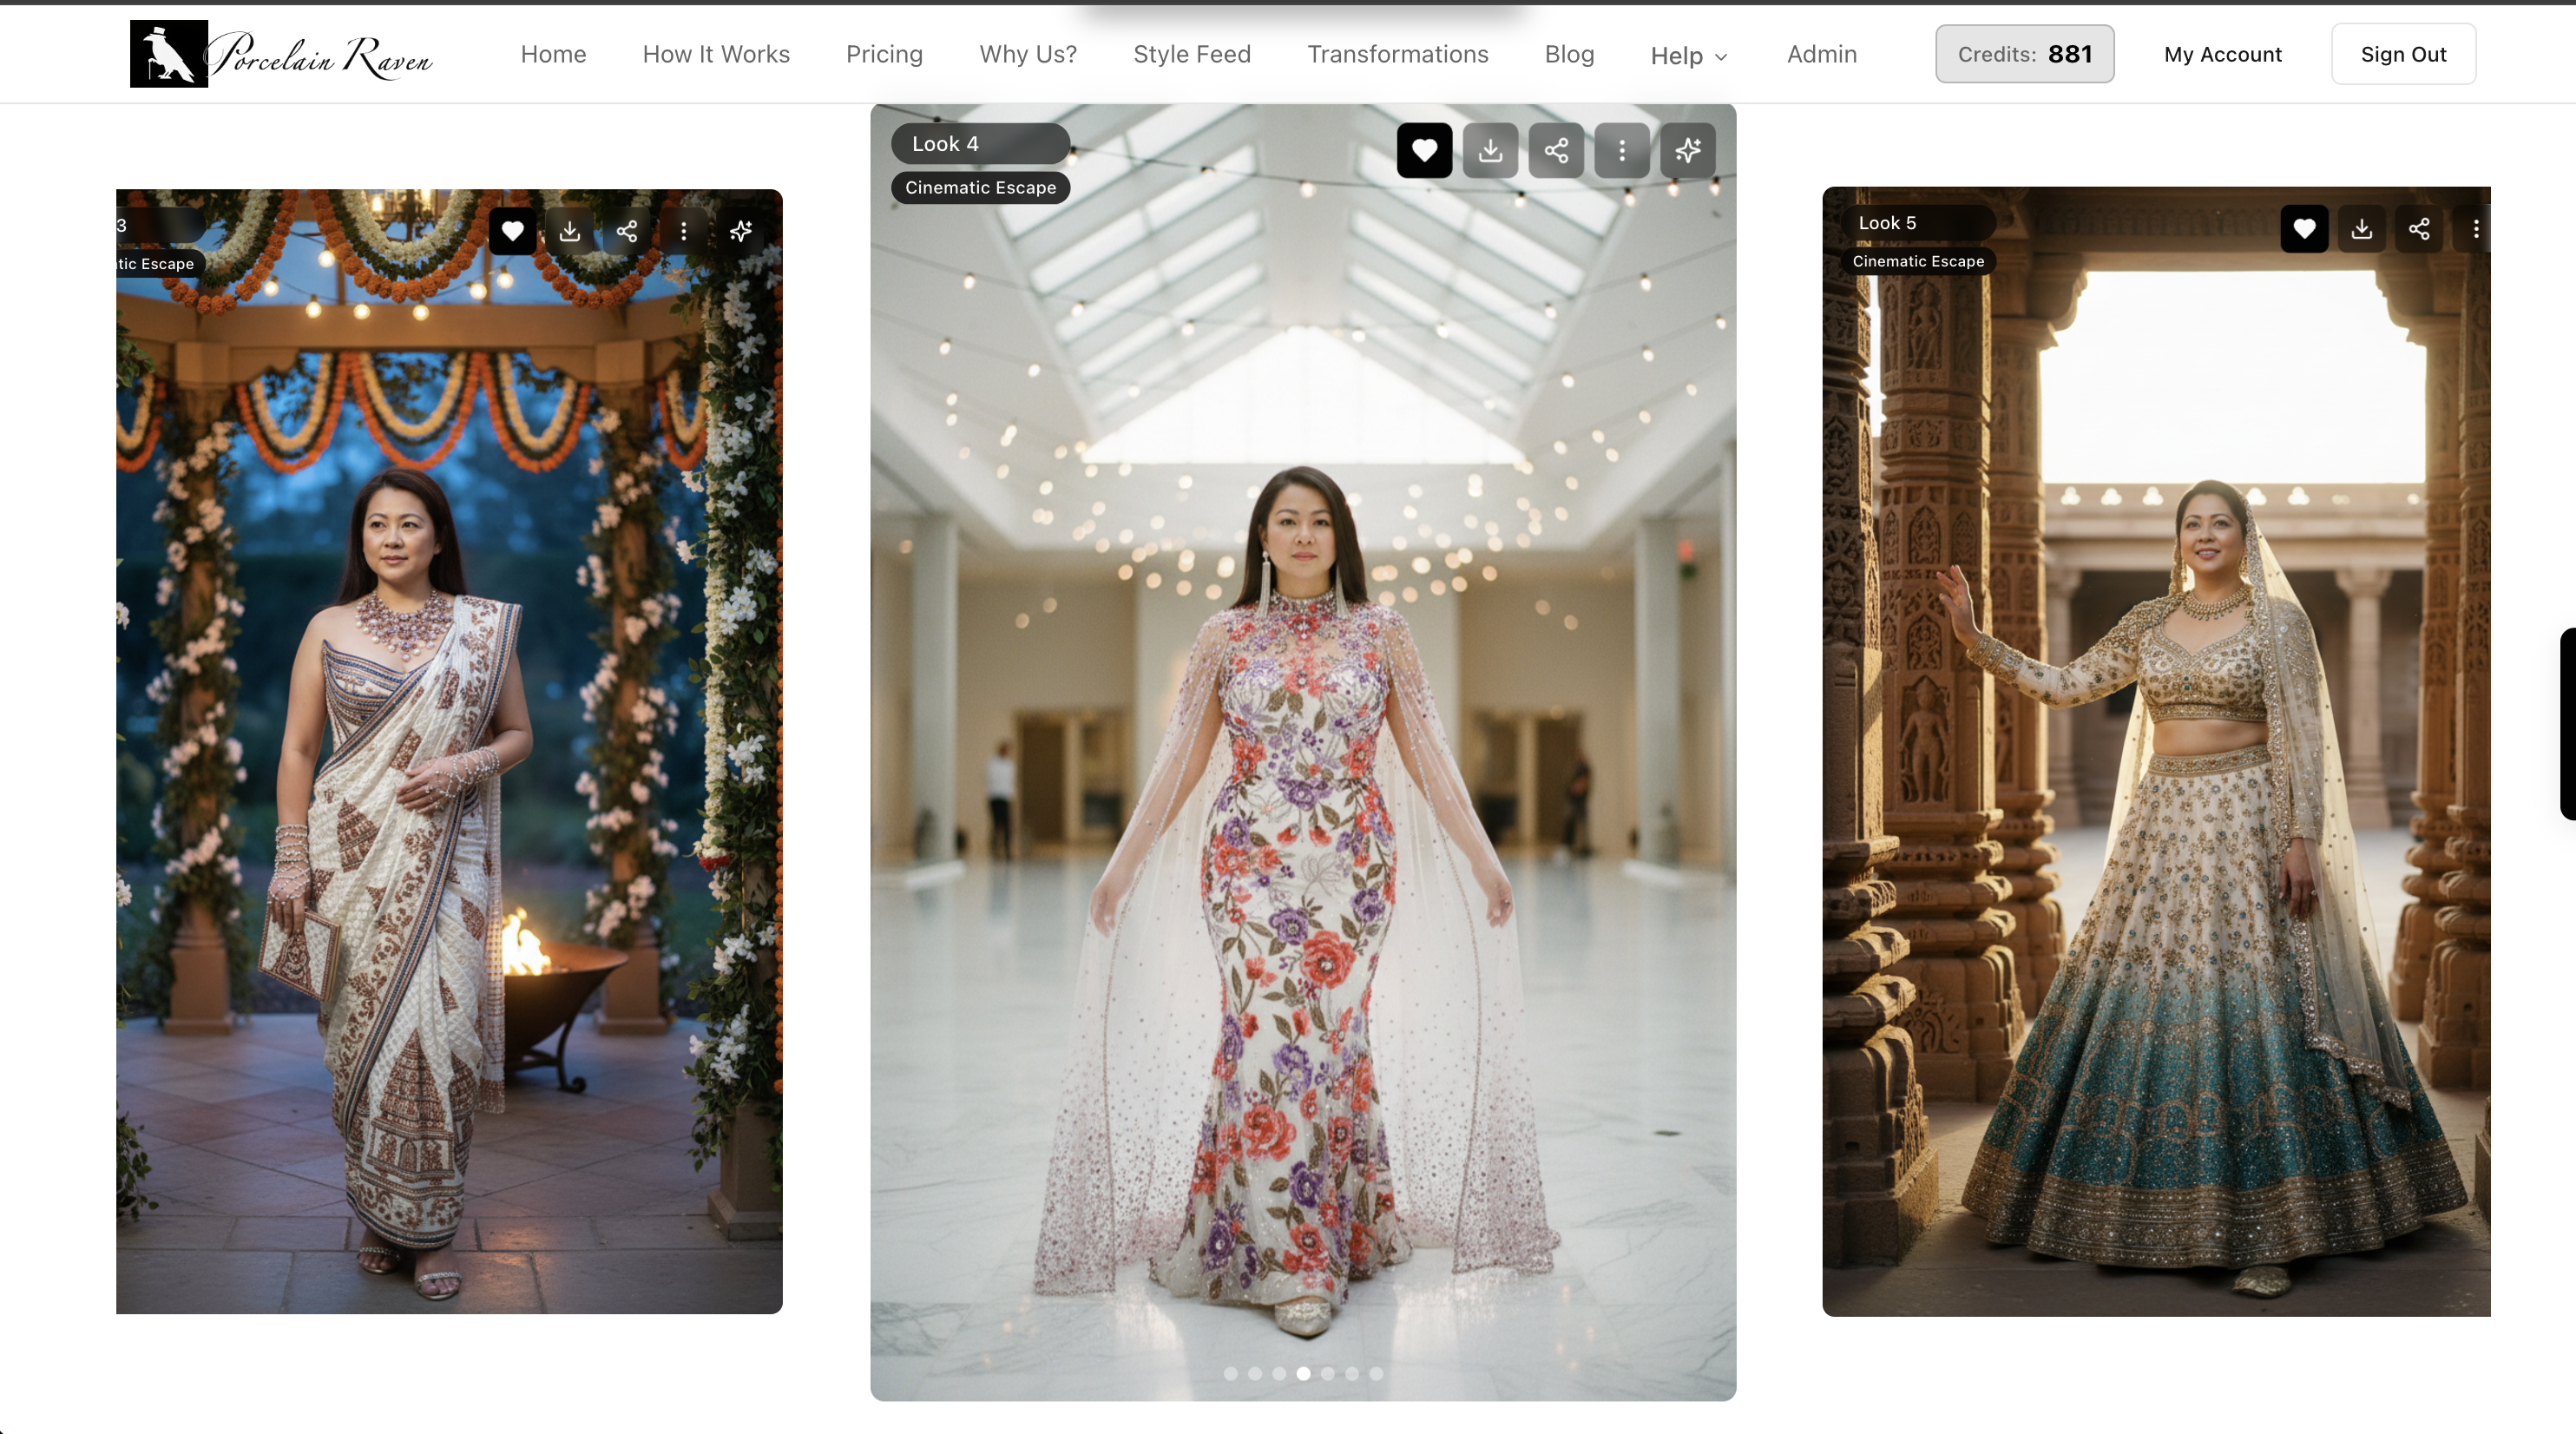Select the fifth carousel dot
The width and height of the screenshot is (2576, 1434).
[1327, 1374]
